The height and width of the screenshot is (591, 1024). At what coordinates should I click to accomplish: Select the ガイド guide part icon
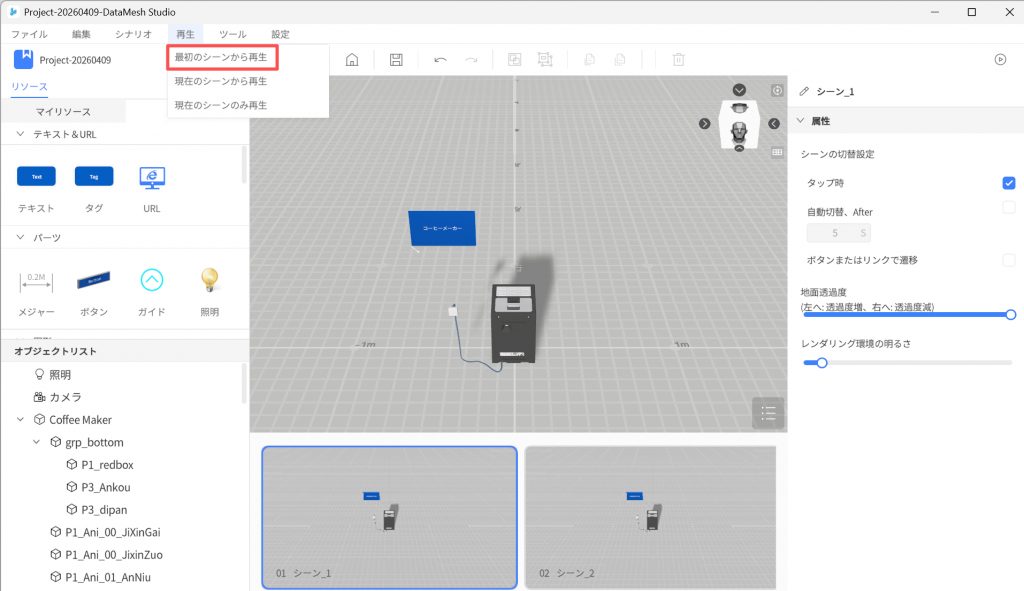(152, 279)
